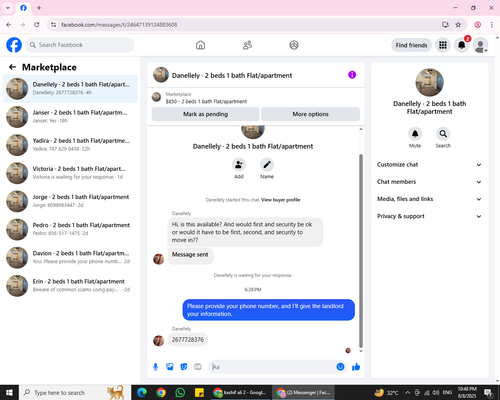Open the Janser conversation
Image resolution: width=500 pixels, height=400 pixels.
click(x=70, y=117)
